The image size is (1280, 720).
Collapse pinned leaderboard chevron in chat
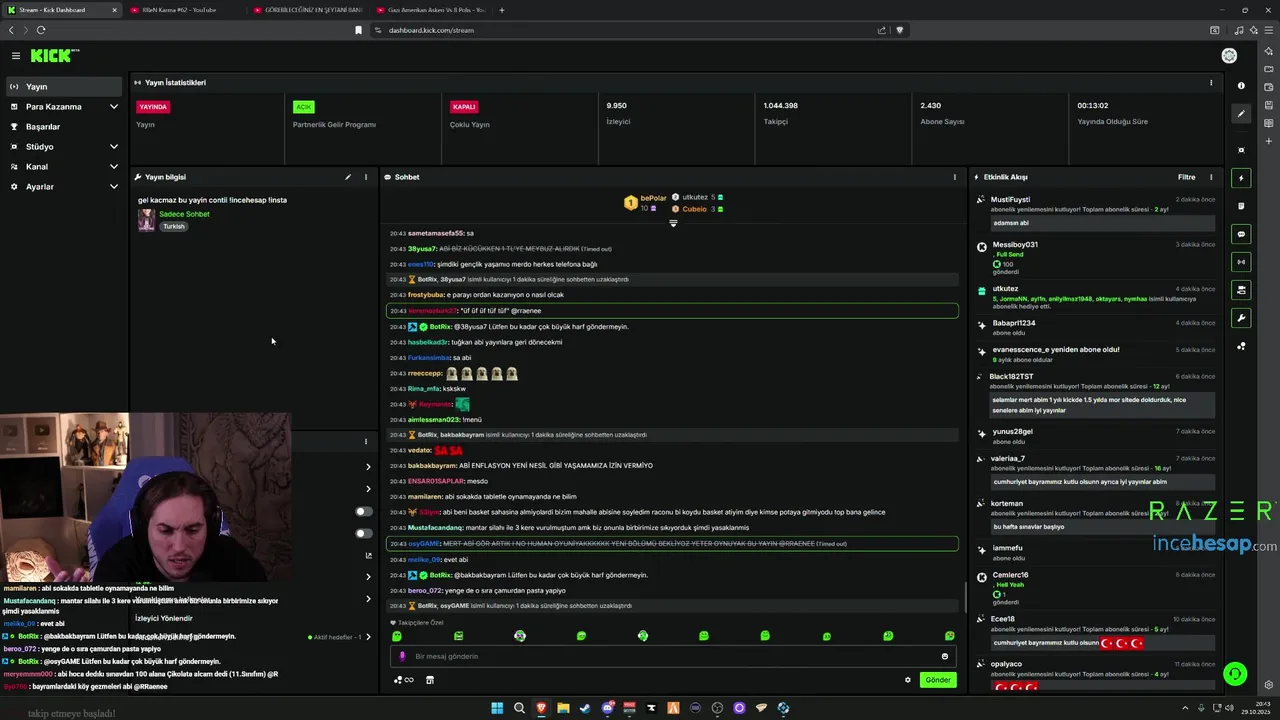click(x=673, y=223)
